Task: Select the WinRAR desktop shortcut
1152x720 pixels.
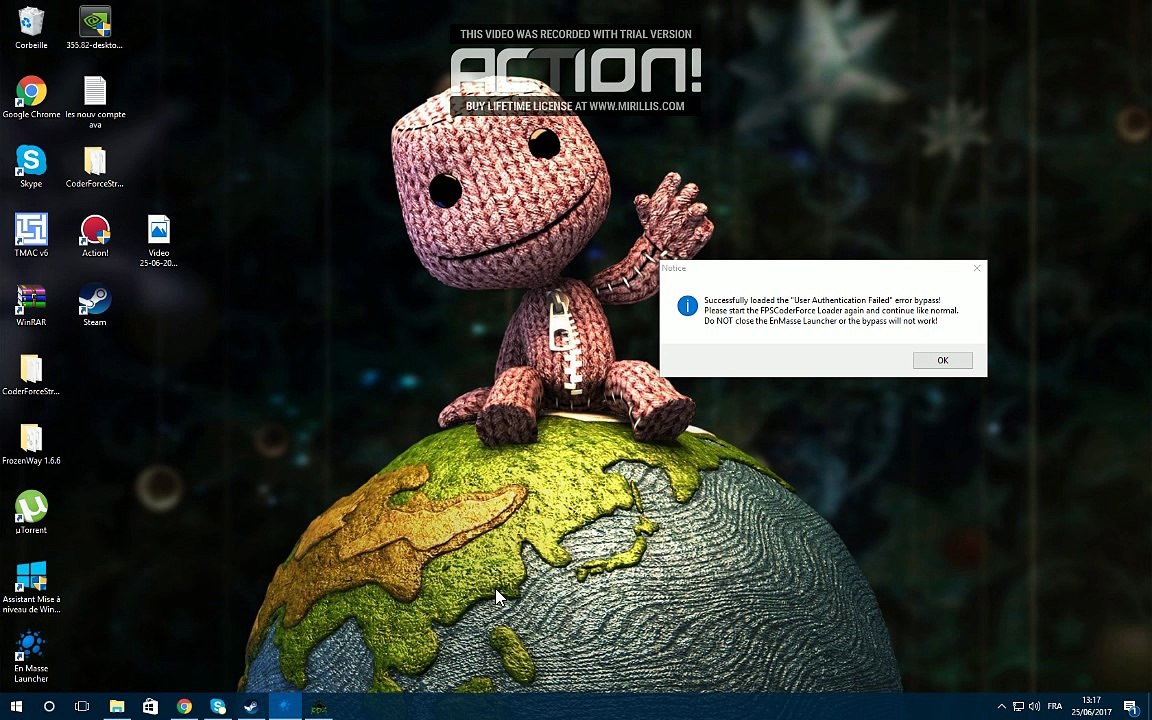Action: [x=31, y=304]
